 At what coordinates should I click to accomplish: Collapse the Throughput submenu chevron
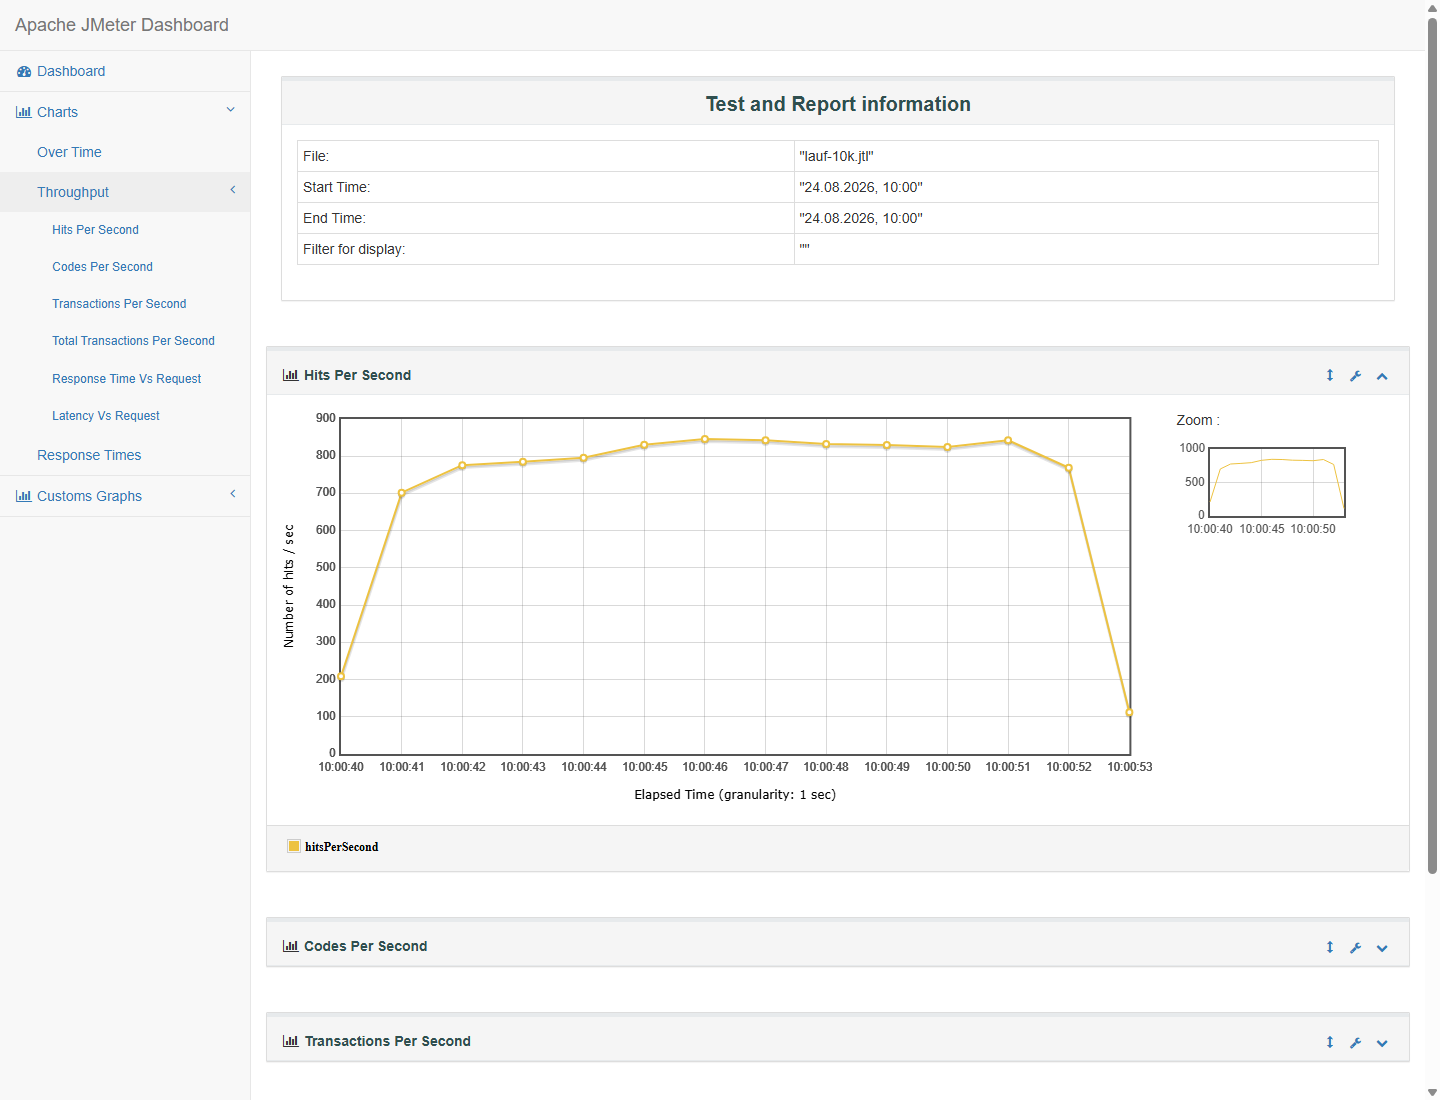(233, 190)
